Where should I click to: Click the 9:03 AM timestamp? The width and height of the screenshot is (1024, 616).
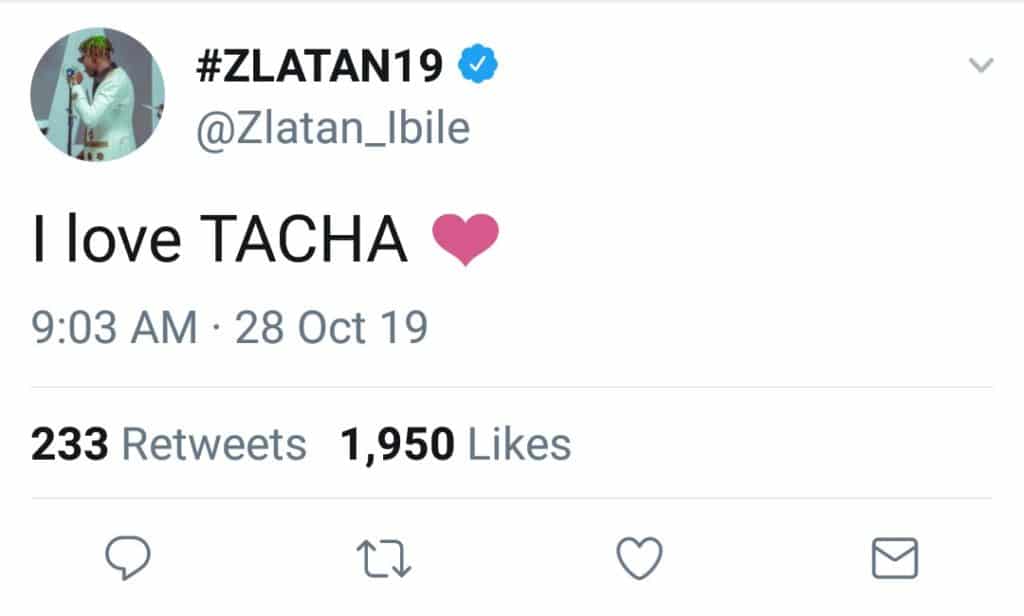click(114, 329)
